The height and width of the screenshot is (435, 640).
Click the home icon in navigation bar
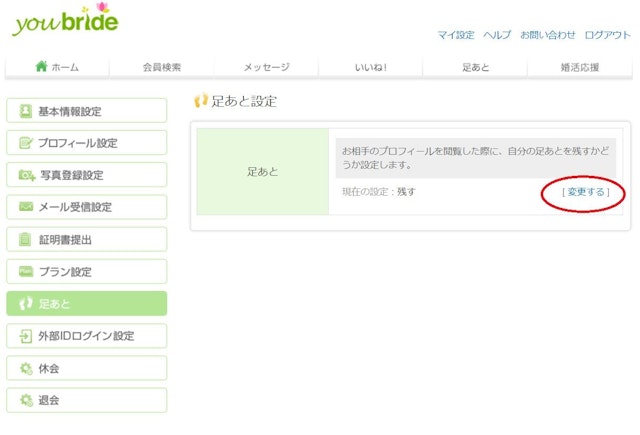41,67
